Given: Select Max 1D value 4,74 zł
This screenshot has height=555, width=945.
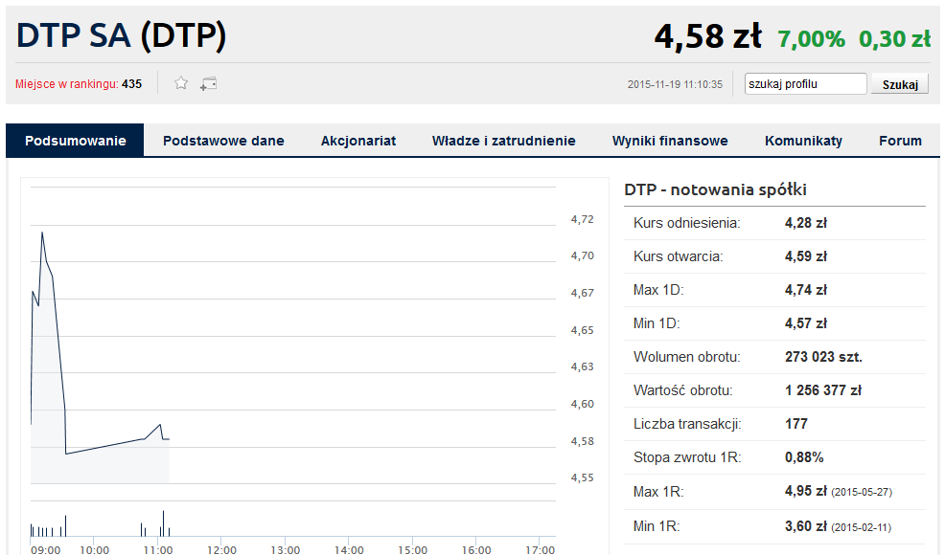Looking at the screenshot, I should coord(806,290).
